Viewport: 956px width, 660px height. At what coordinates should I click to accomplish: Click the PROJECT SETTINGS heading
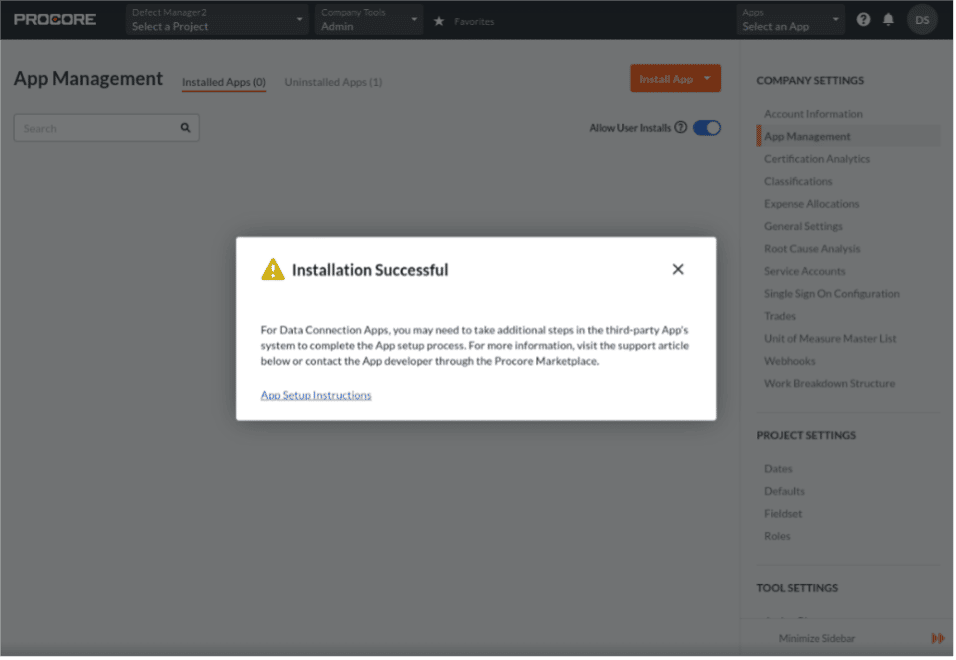point(807,436)
